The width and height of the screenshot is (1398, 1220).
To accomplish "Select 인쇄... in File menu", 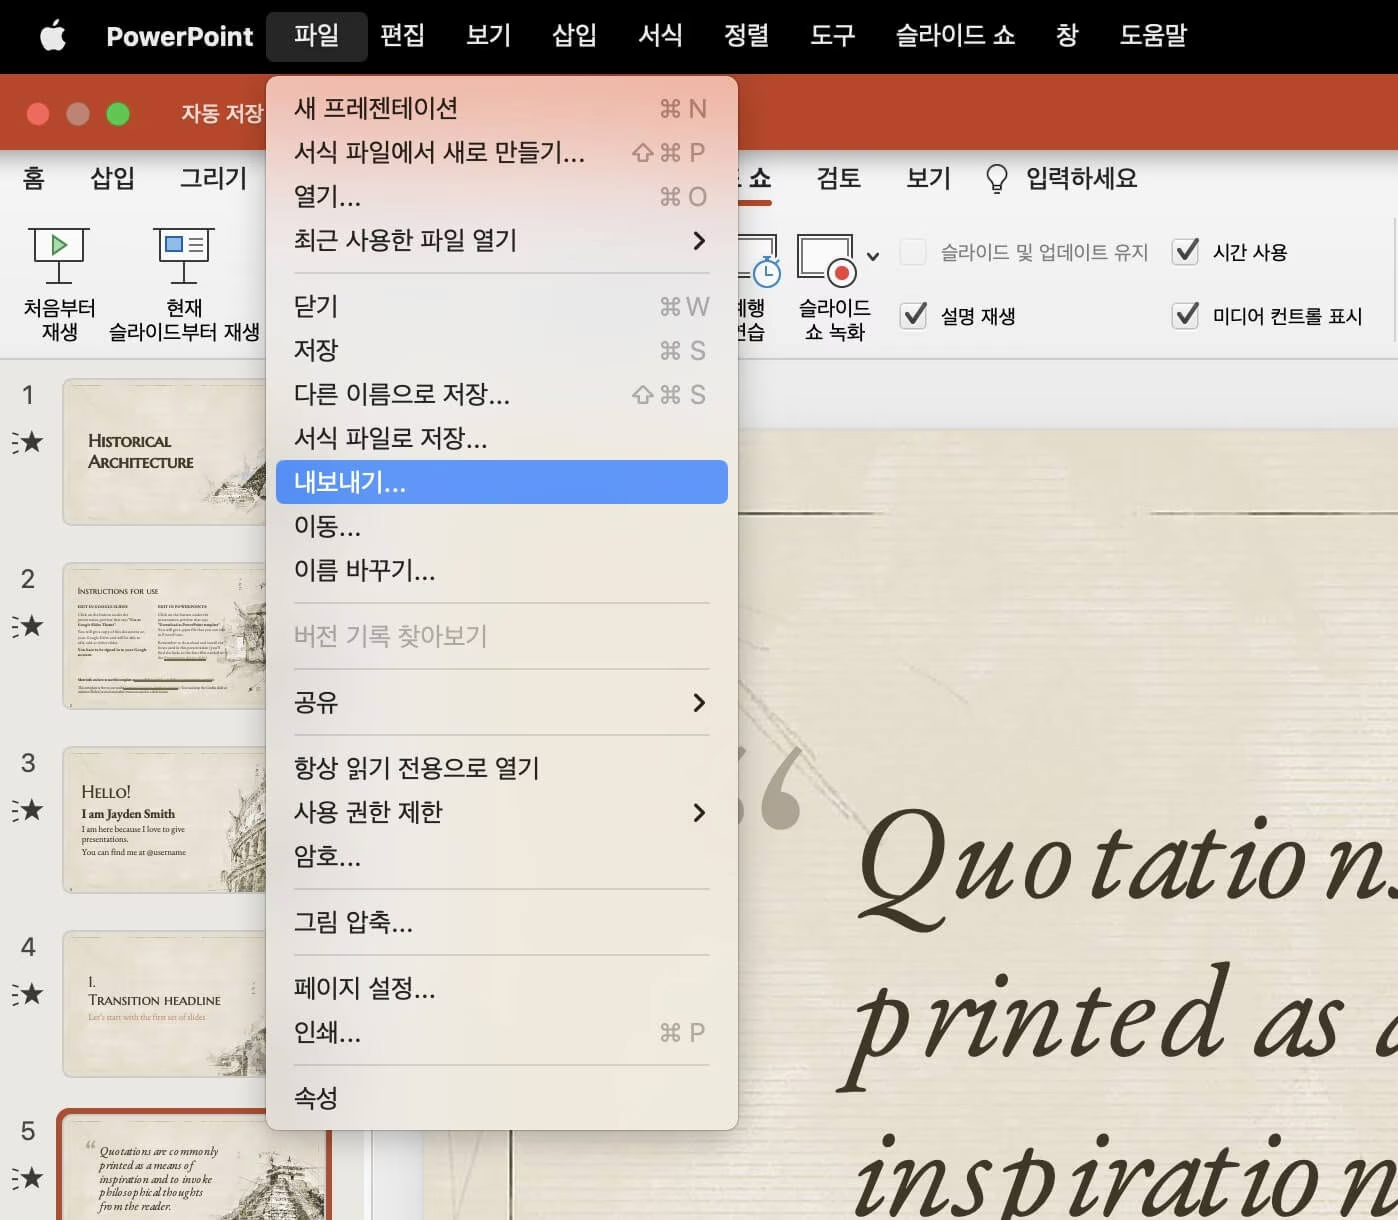I will [501, 1032].
